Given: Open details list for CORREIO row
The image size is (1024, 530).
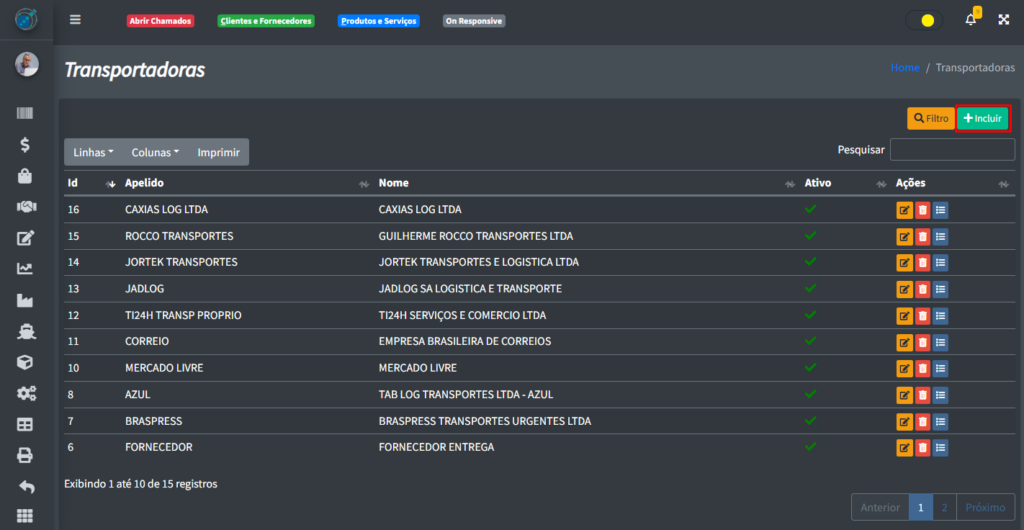Looking at the screenshot, I should tap(940, 342).
